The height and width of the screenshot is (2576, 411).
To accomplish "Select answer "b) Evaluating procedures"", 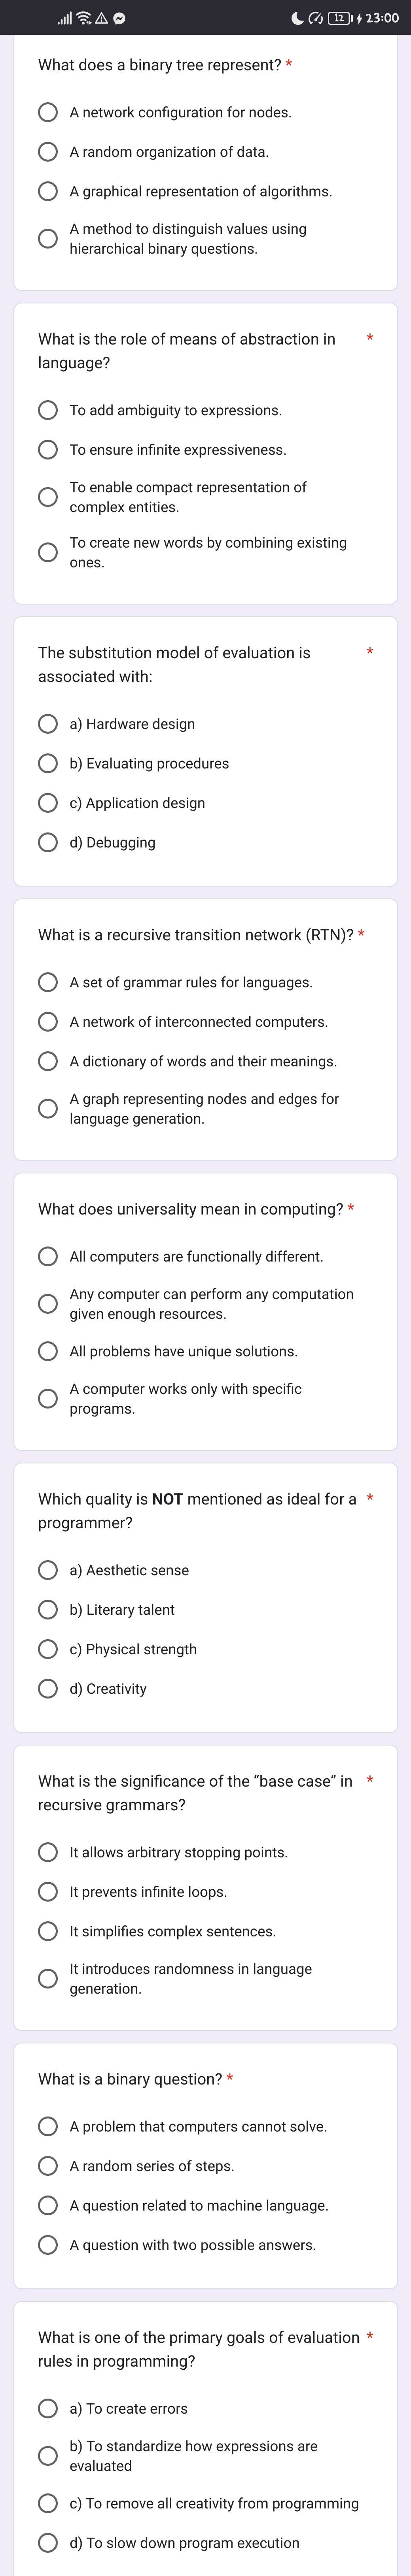I will [48, 763].
